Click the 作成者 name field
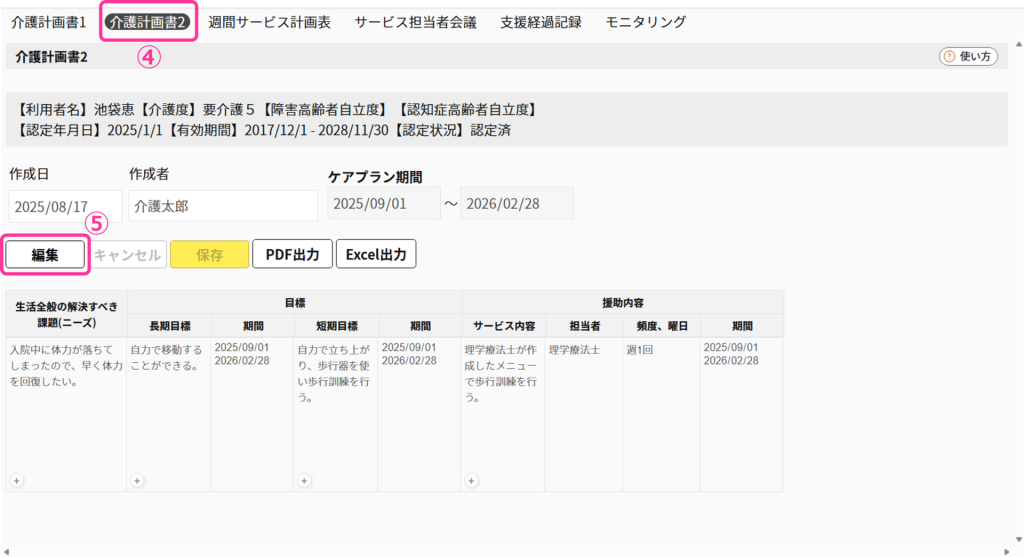Viewport: 1024px width, 557px height. [222, 206]
